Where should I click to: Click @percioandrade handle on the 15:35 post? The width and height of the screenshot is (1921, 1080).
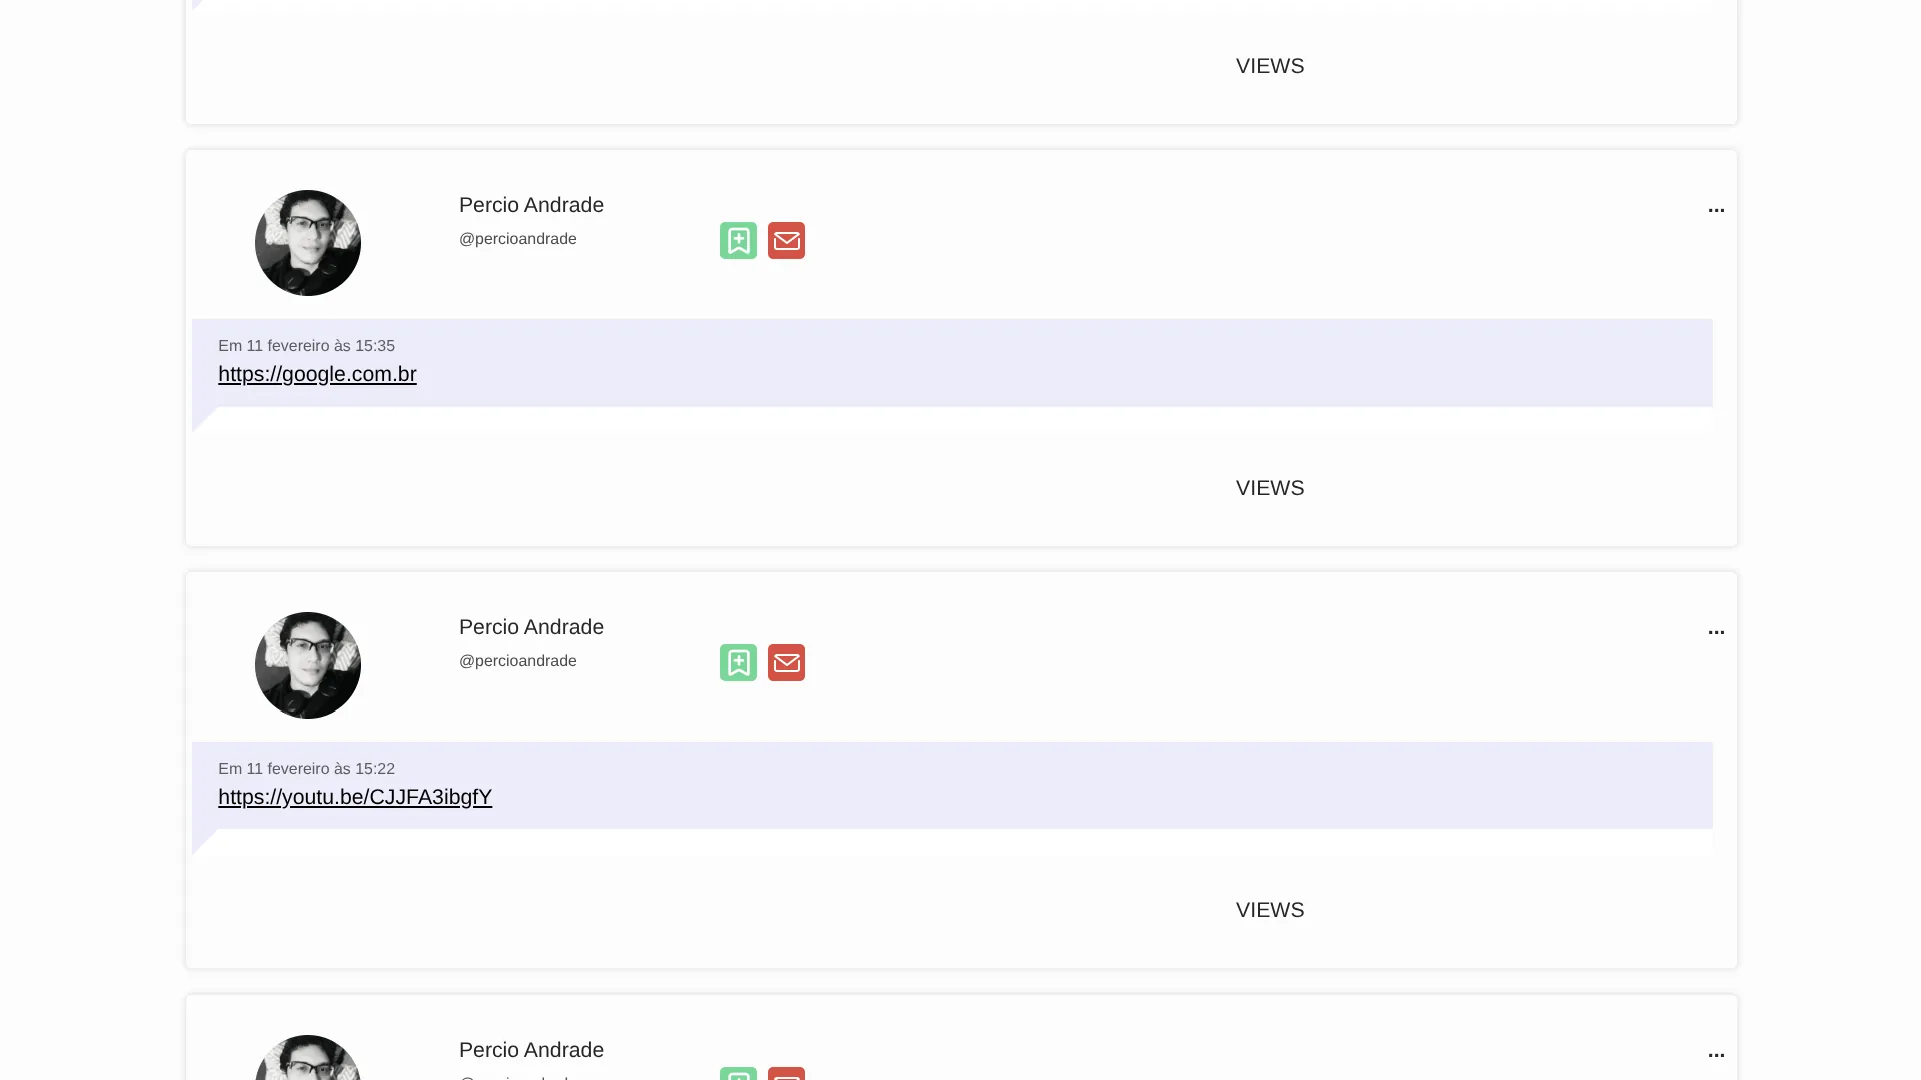click(x=518, y=239)
